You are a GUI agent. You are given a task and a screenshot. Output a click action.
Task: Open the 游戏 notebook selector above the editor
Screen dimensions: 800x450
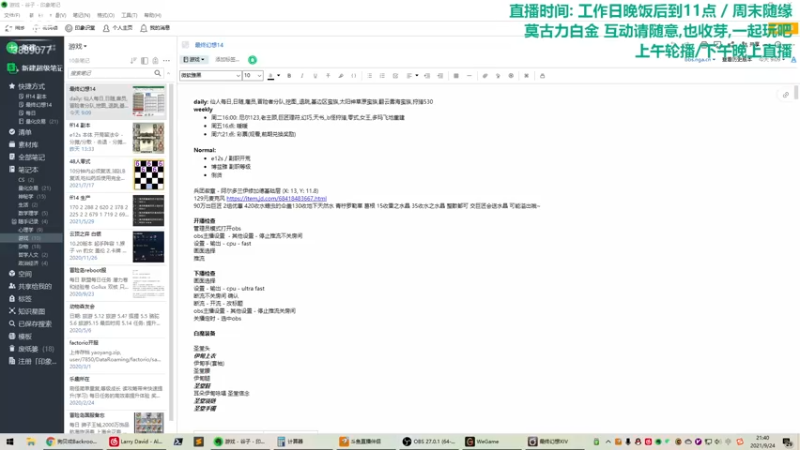194,60
